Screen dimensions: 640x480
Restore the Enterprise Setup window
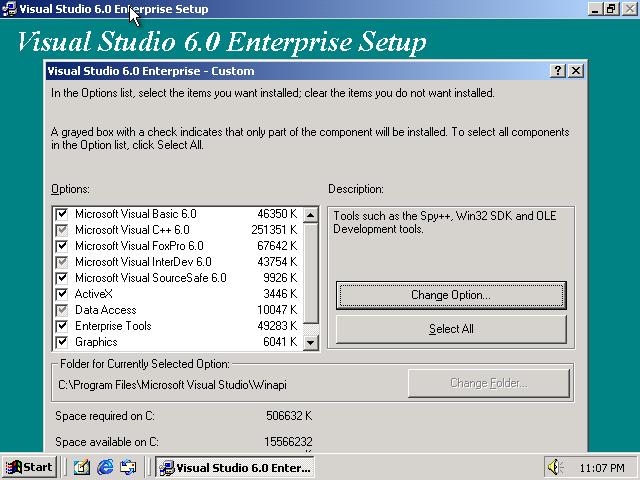click(x=611, y=9)
